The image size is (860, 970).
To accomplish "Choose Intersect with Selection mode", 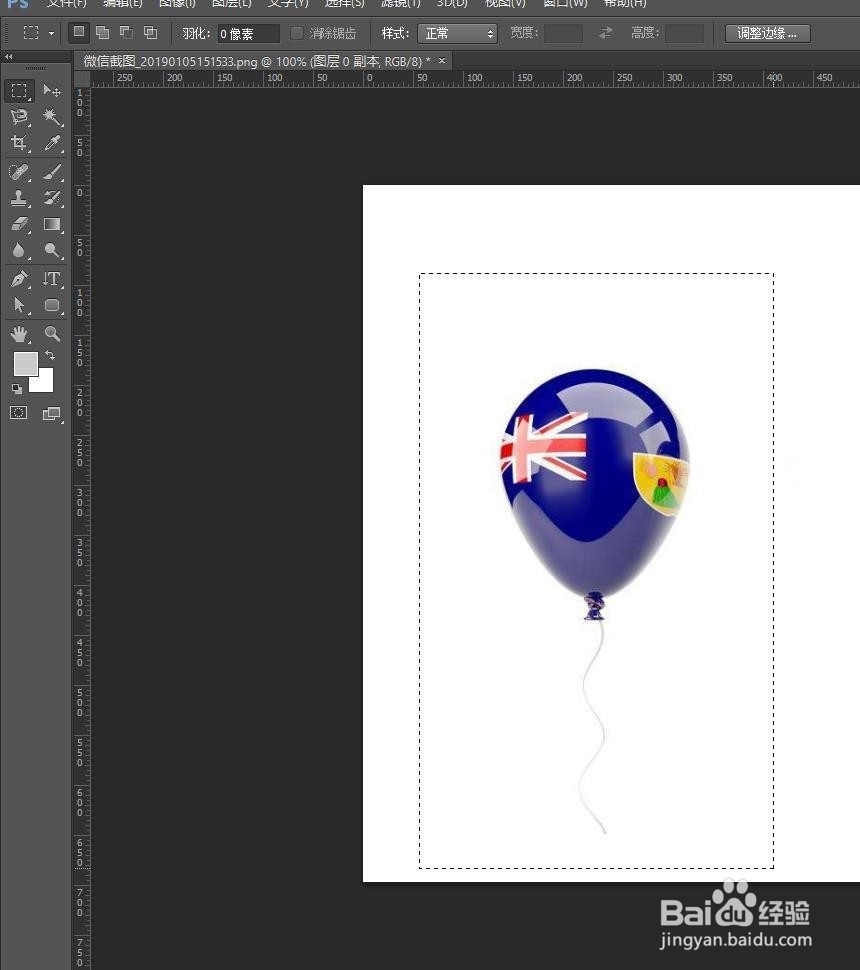I will pyautogui.click(x=150, y=32).
